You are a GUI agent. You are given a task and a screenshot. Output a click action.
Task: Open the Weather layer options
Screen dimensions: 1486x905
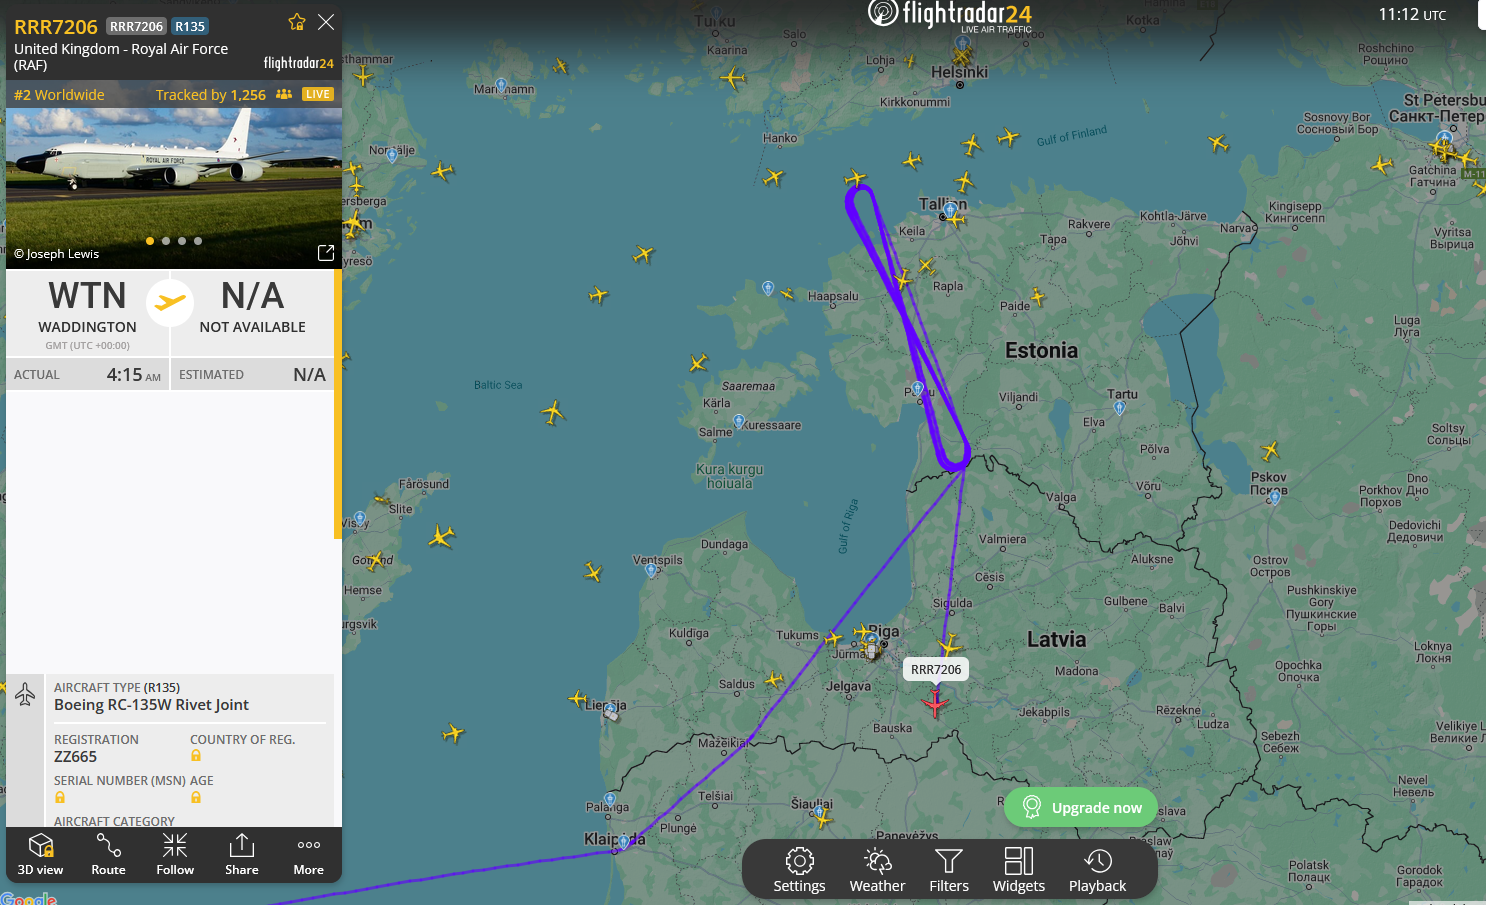[x=877, y=870]
